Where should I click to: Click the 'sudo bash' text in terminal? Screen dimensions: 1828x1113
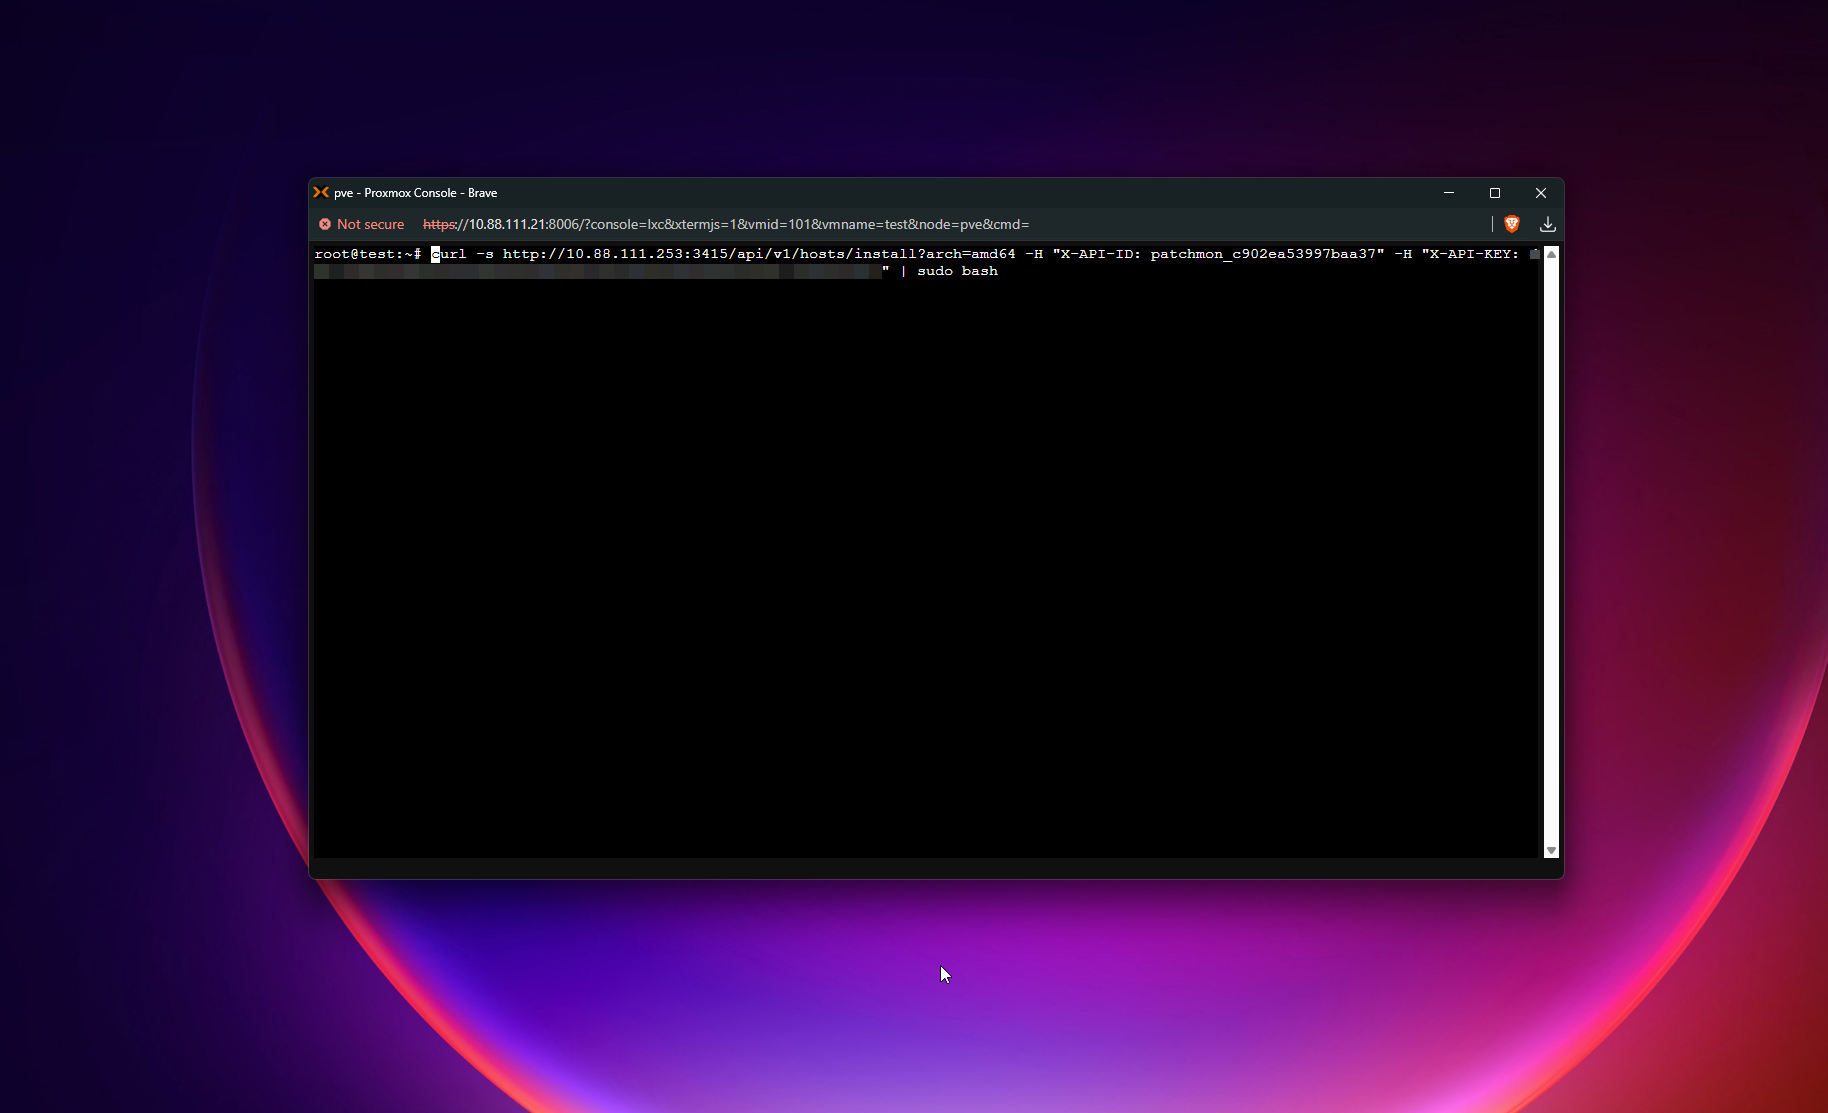(957, 271)
